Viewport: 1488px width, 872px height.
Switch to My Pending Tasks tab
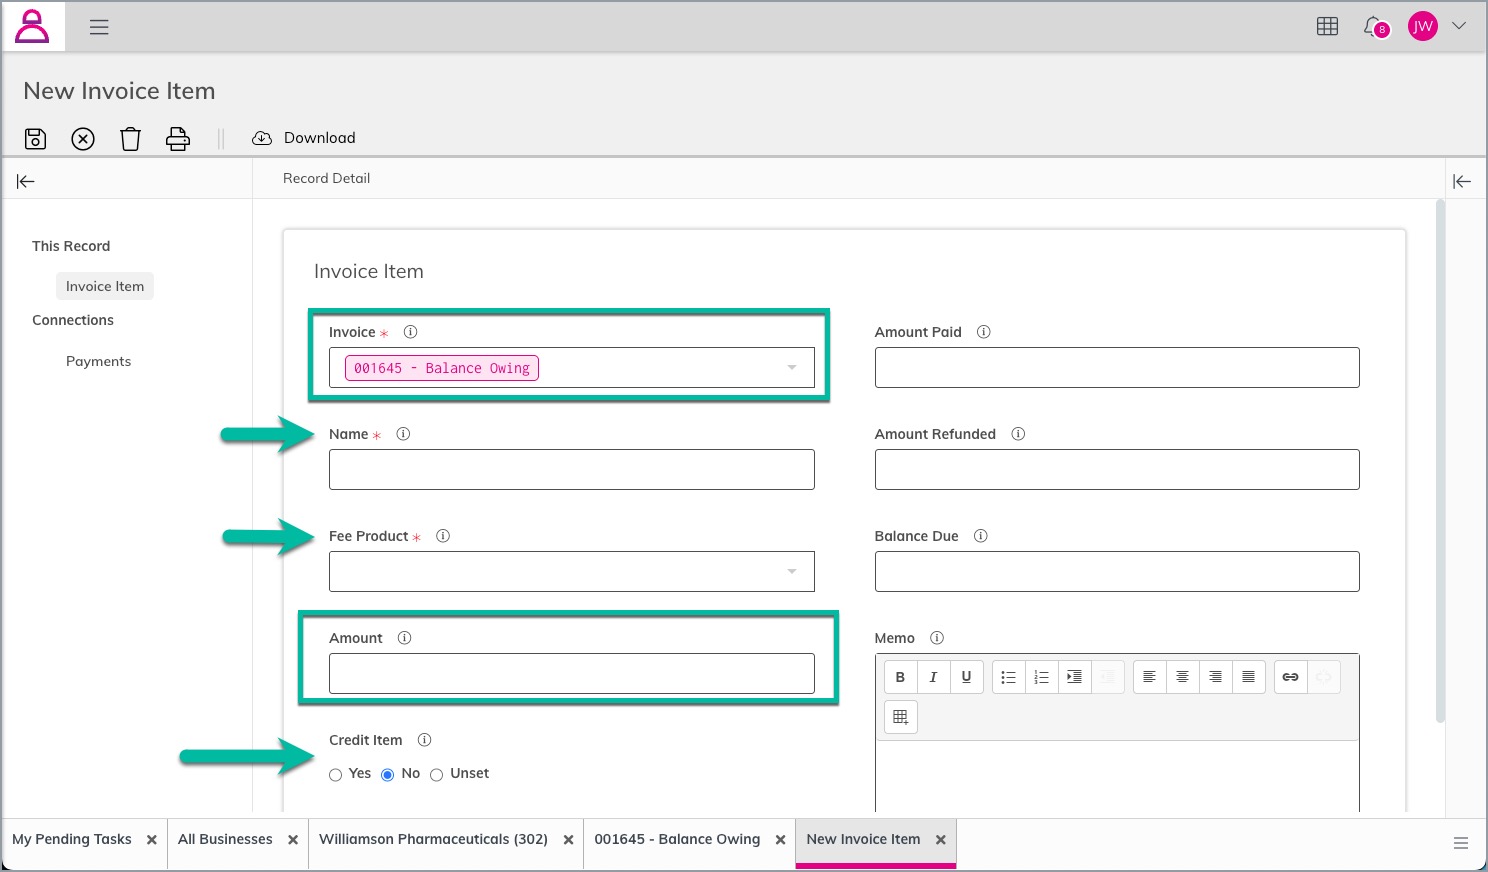(x=72, y=839)
